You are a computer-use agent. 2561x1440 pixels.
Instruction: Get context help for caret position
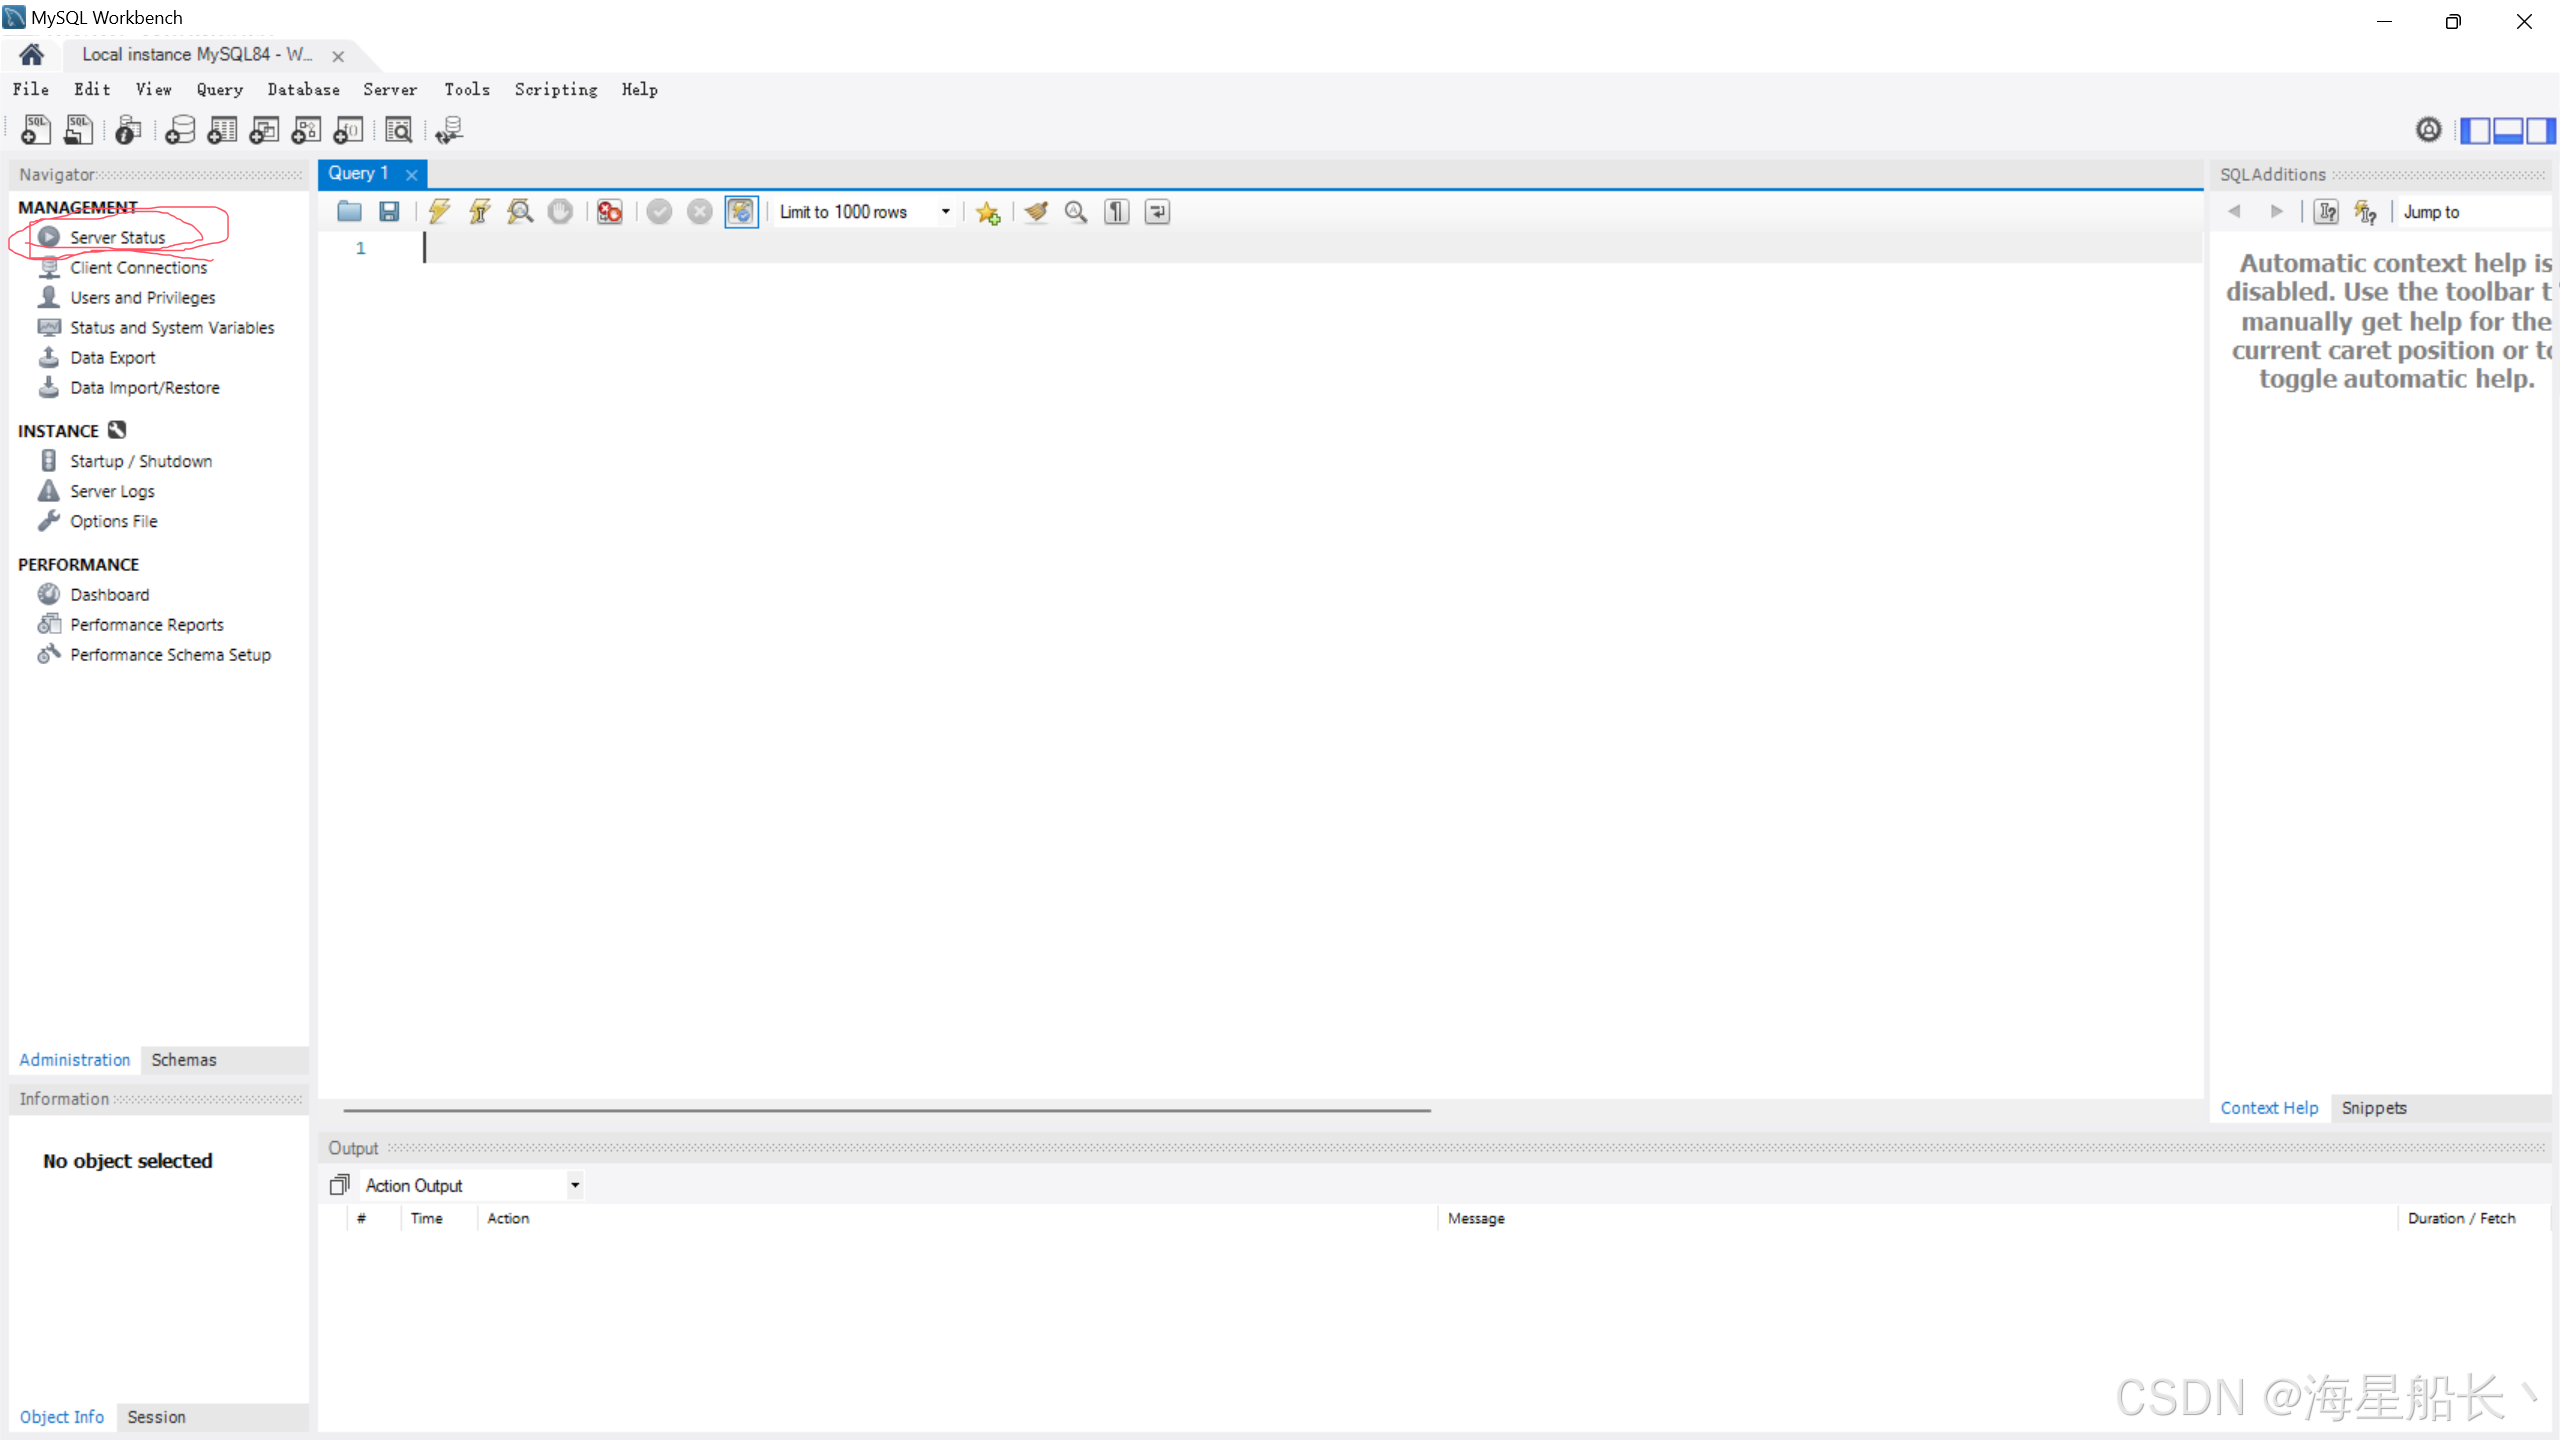2365,211
